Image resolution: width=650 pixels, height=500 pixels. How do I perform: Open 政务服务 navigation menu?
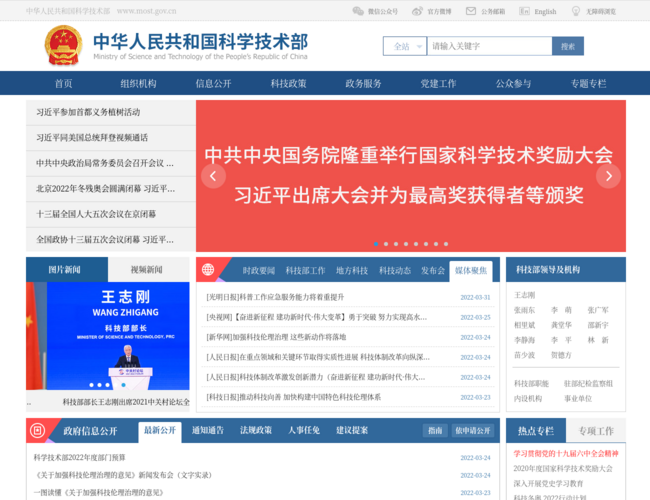[x=364, y=83]
